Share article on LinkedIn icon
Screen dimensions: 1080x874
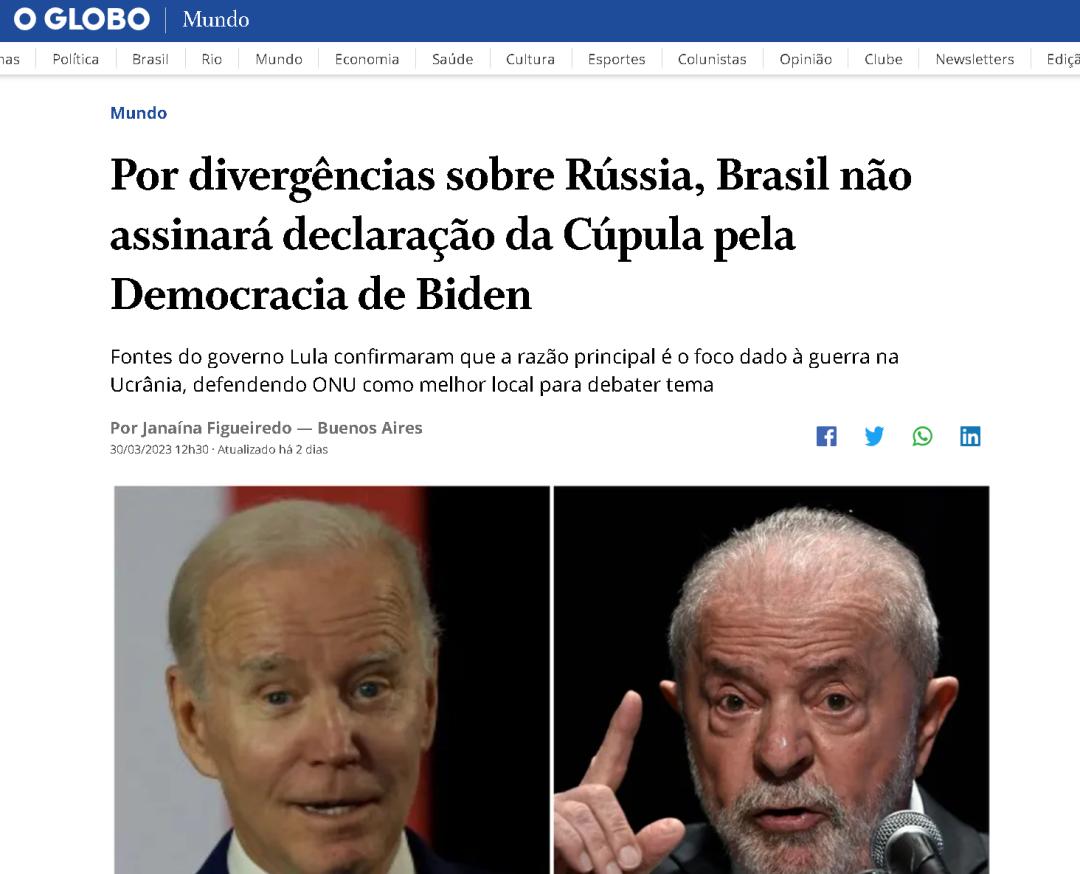[x=970, y=436]
